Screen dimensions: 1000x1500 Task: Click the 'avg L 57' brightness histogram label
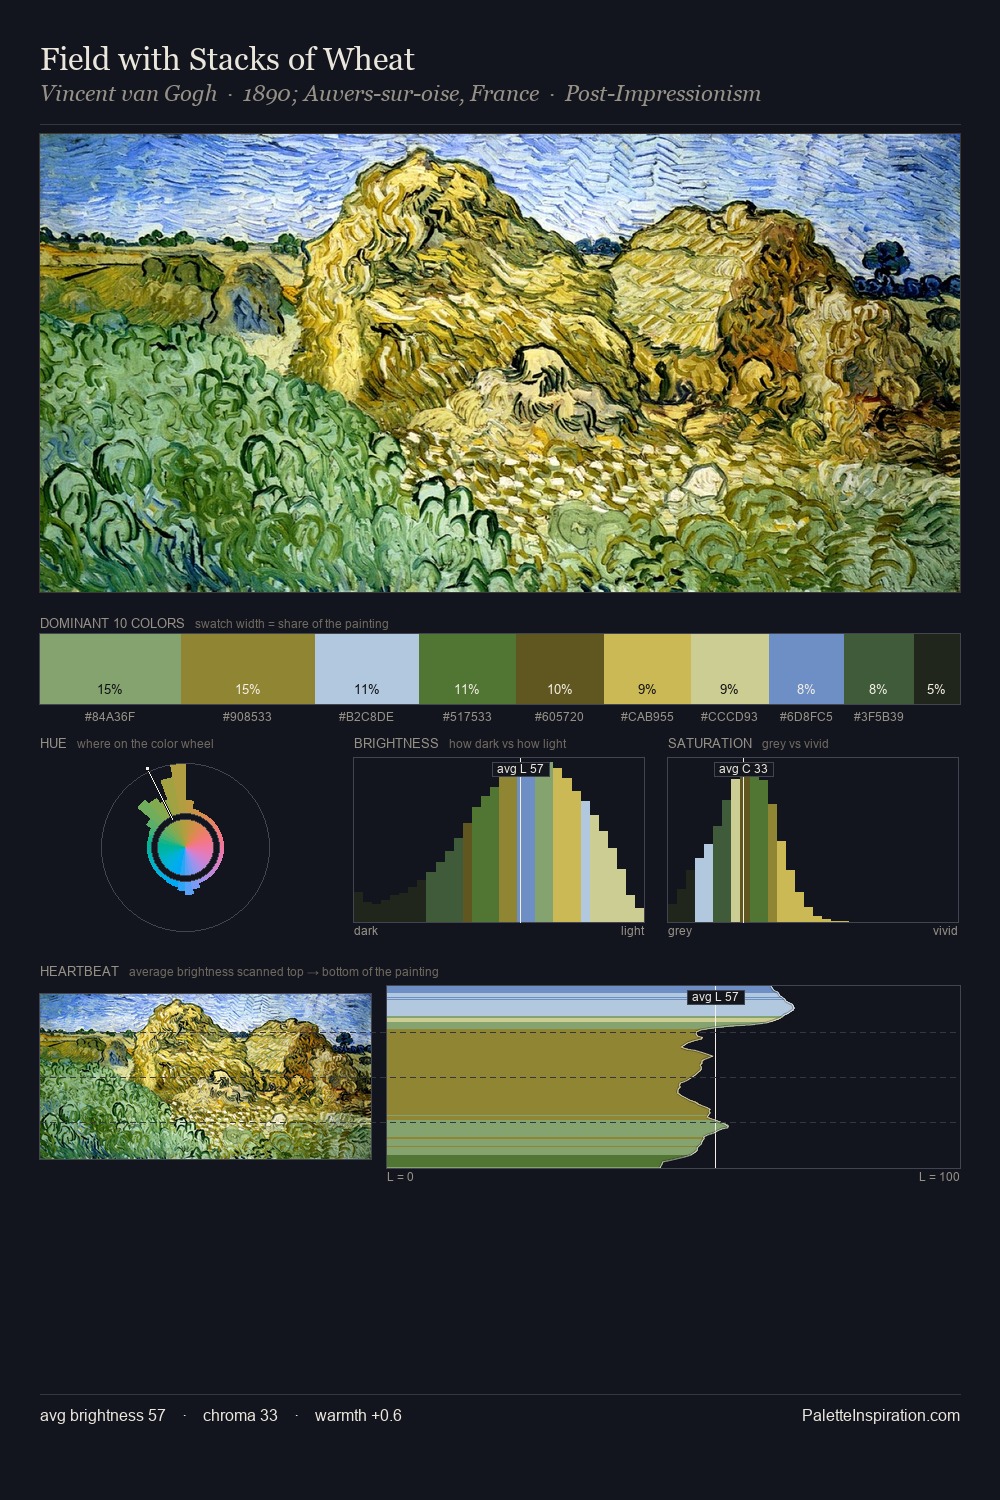click(520, 769)
